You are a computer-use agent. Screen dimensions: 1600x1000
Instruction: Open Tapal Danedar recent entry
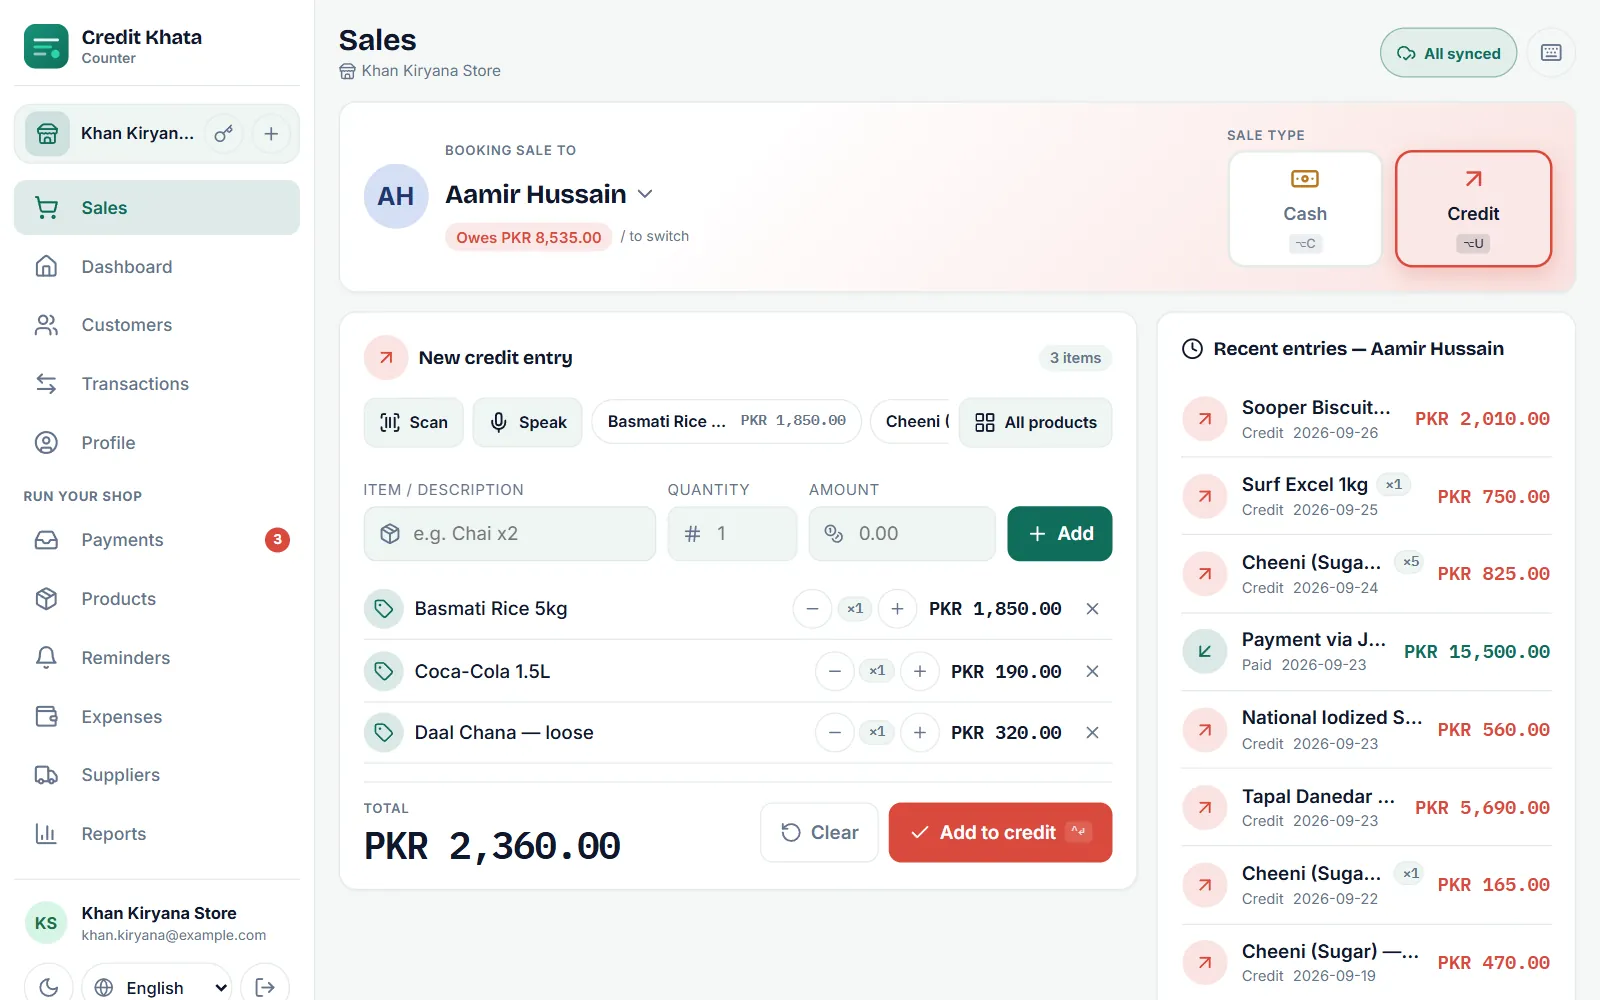[1366, 808]
